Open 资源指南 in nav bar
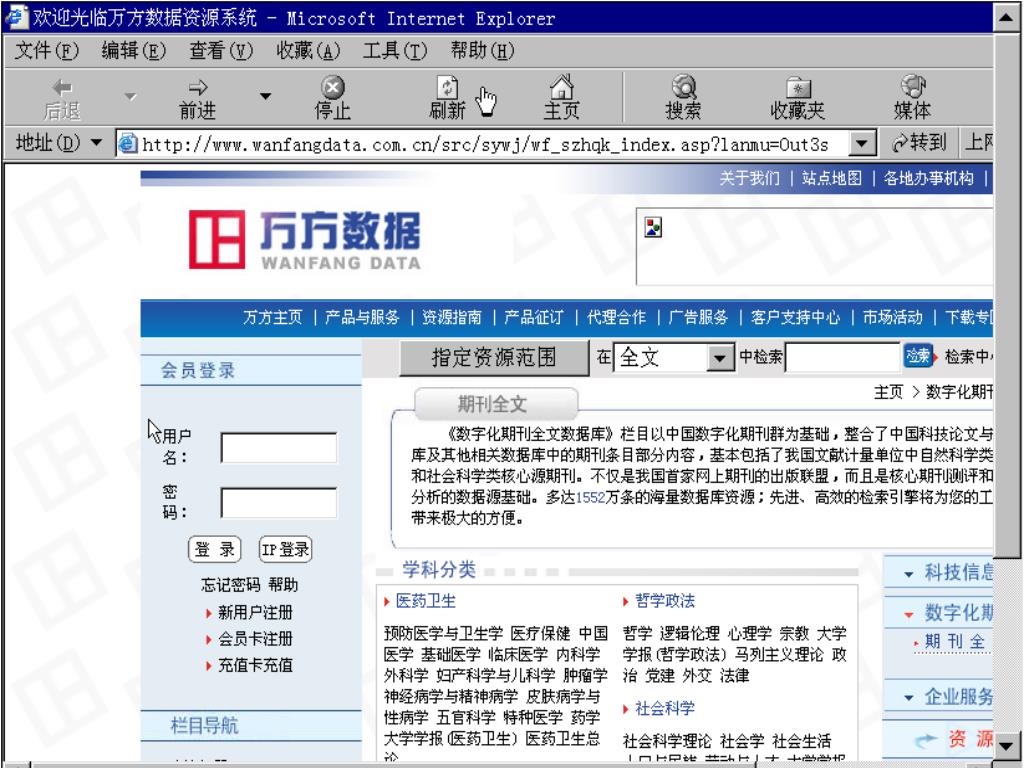Screen dimensions: 1024x768 [x=452, y=317]
